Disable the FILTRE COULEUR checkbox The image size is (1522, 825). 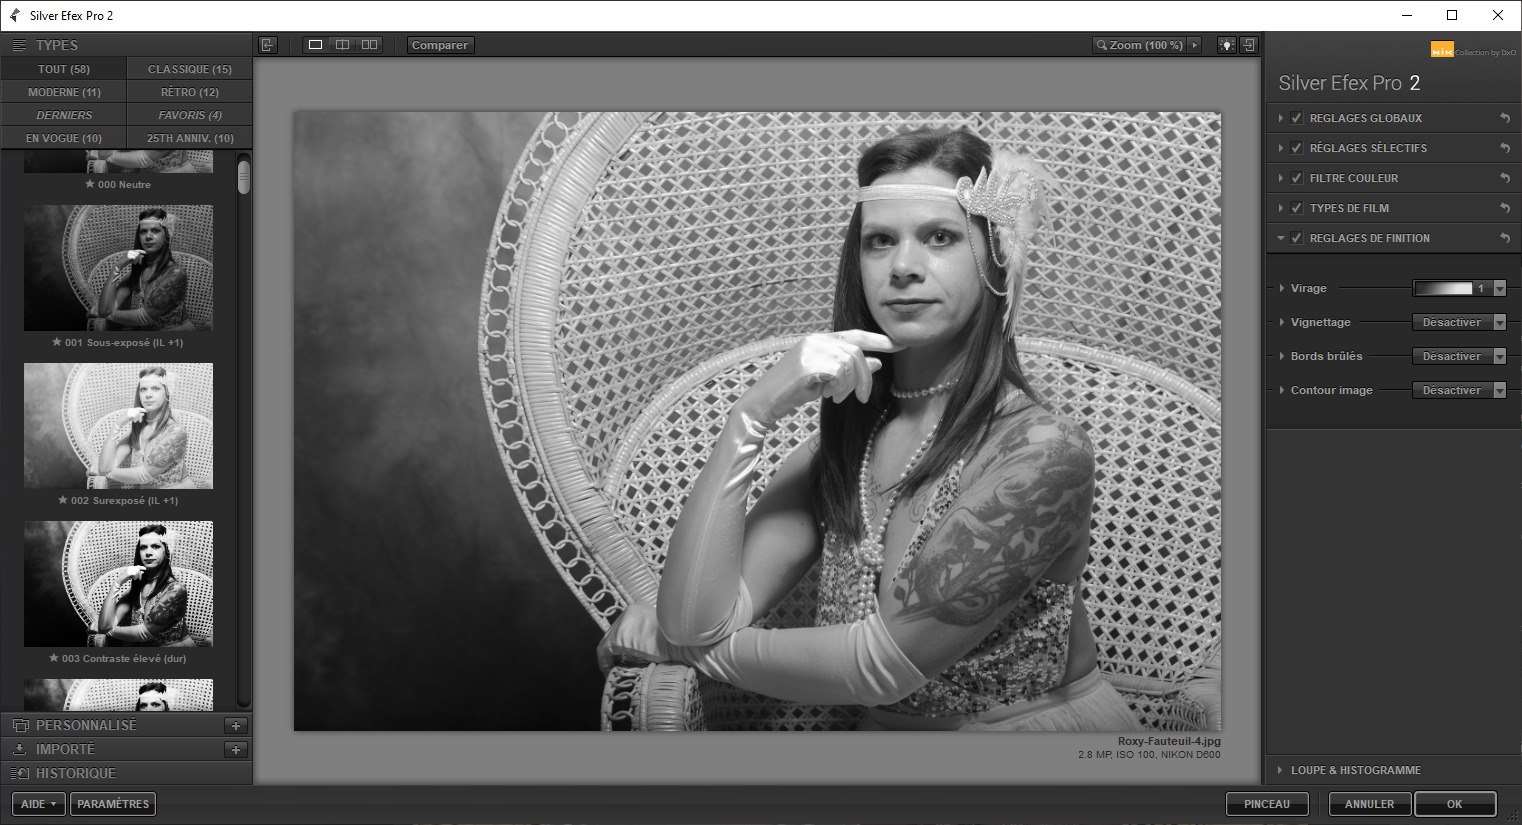pos(1295,177)
